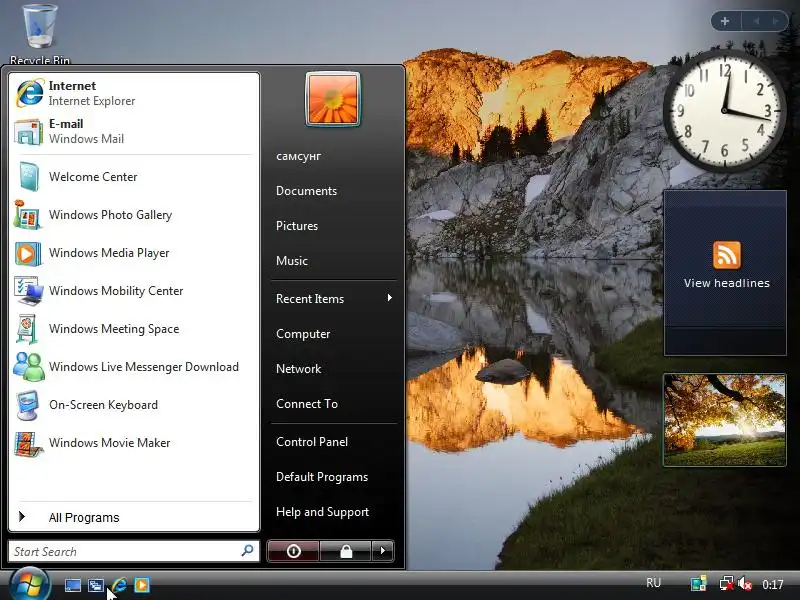800x600 pixels.
Task: Open Windows Live Messenger Download icon
Action: [29, 367]
